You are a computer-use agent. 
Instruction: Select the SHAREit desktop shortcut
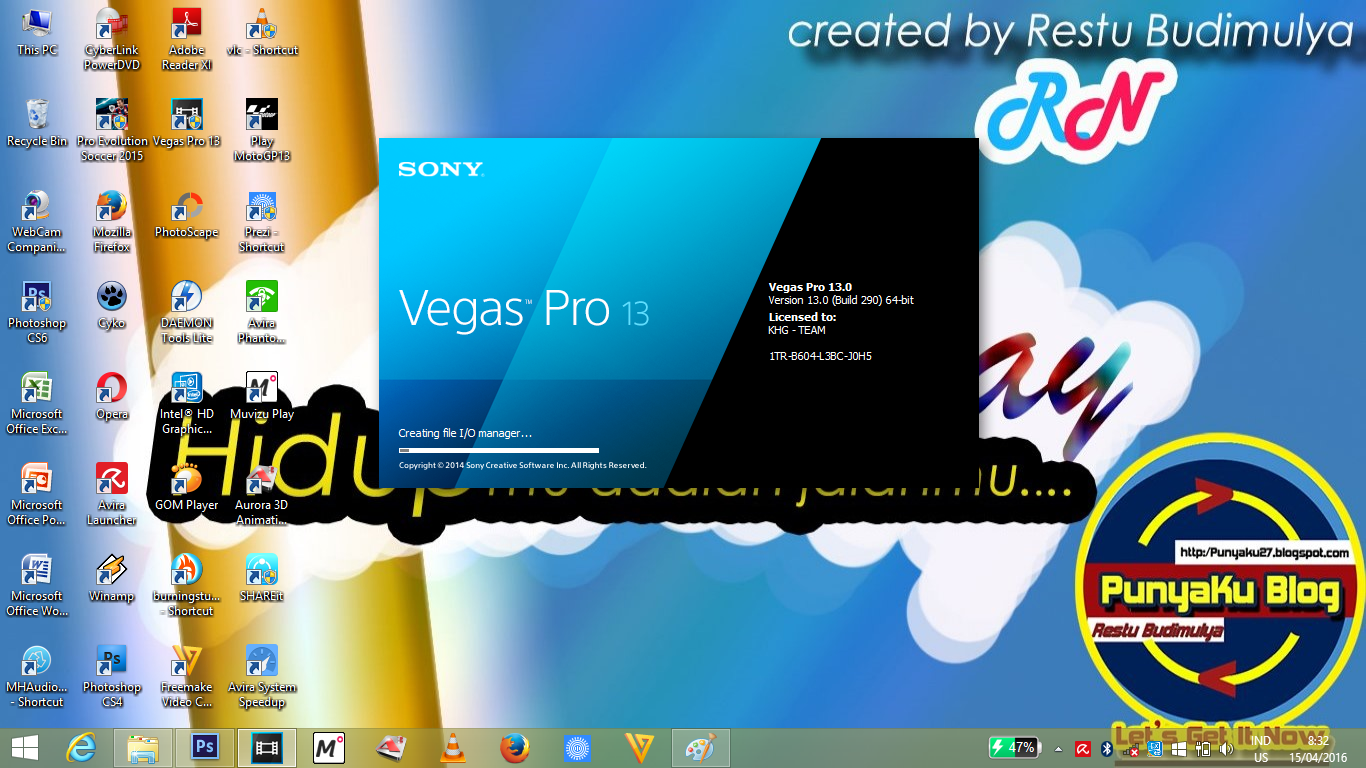[262, 578]
